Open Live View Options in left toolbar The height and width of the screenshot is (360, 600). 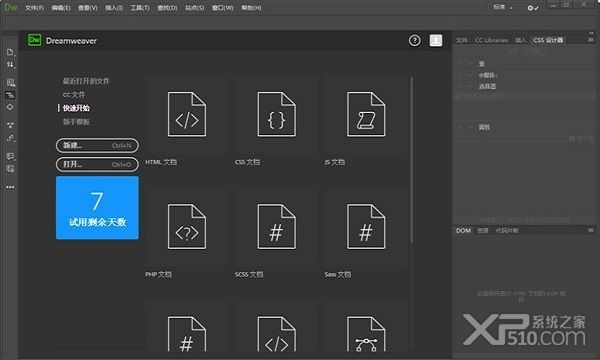[x=10, y=82]
